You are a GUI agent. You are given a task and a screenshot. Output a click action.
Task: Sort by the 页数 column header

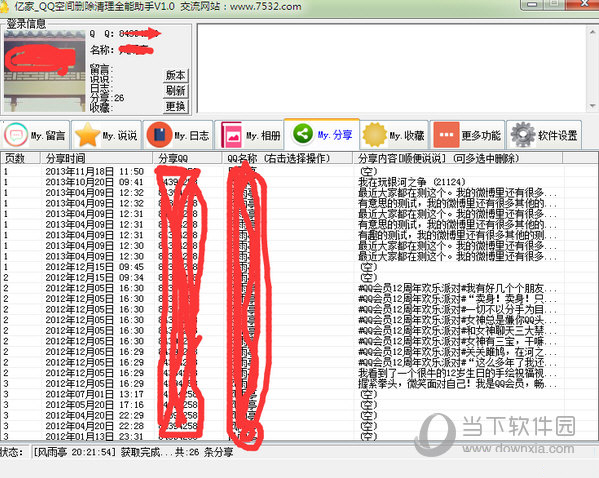tap(20, 158)
